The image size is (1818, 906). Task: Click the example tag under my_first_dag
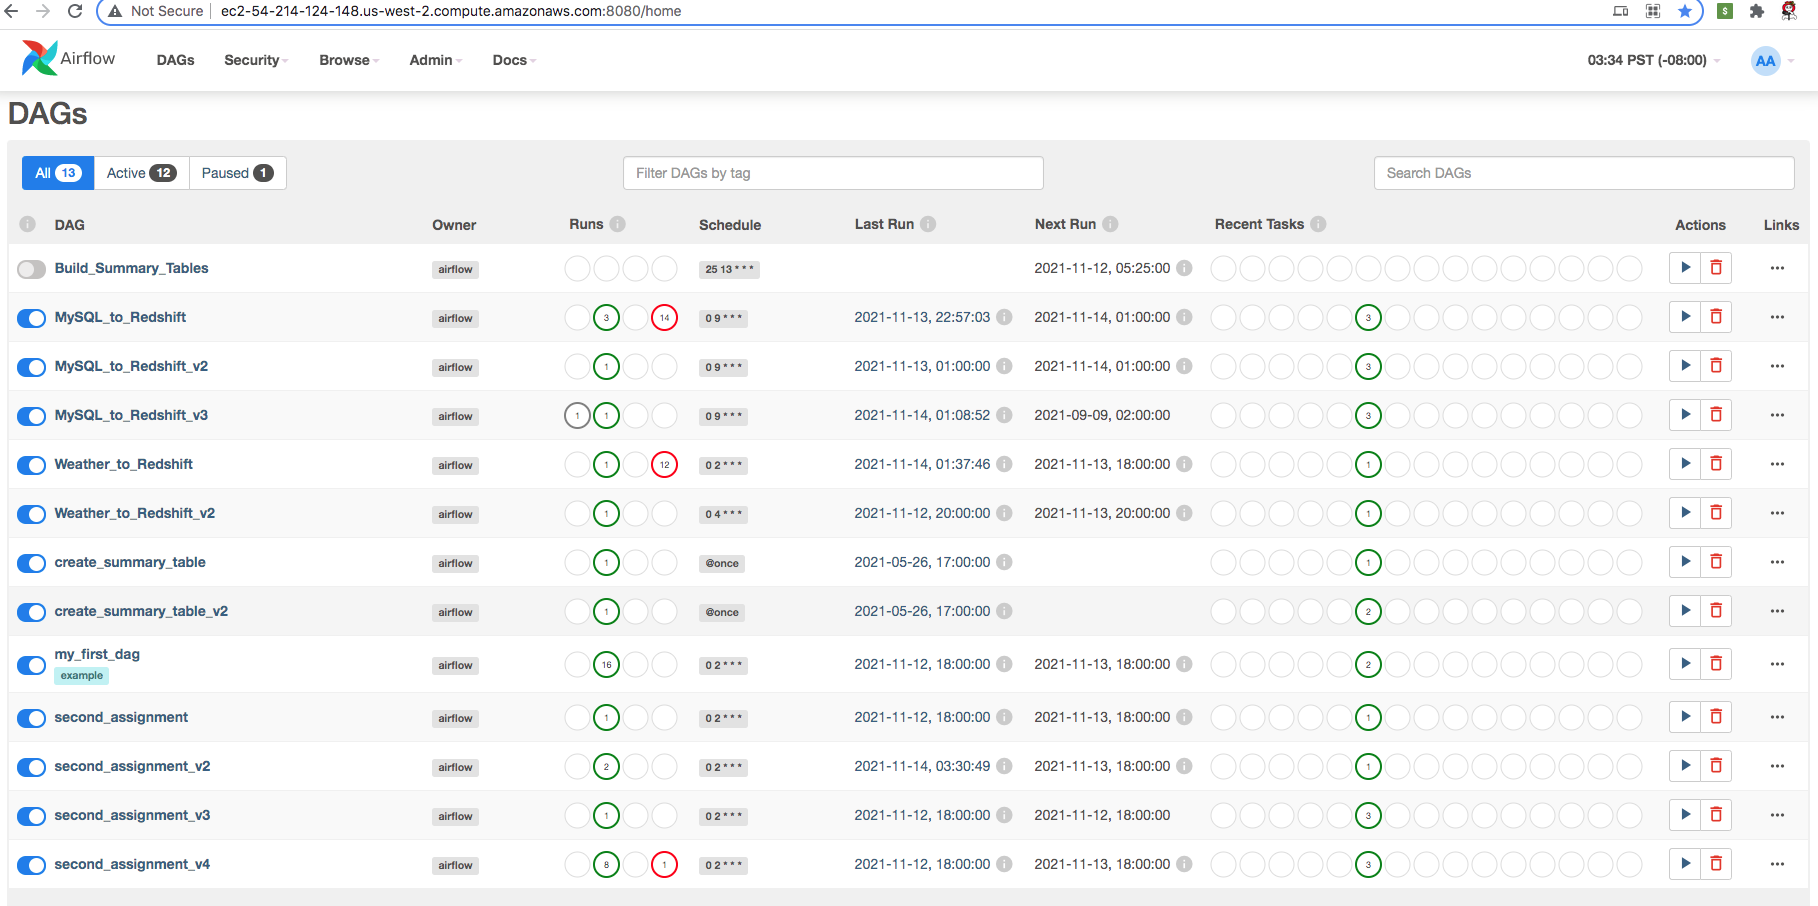coord(82,676)
